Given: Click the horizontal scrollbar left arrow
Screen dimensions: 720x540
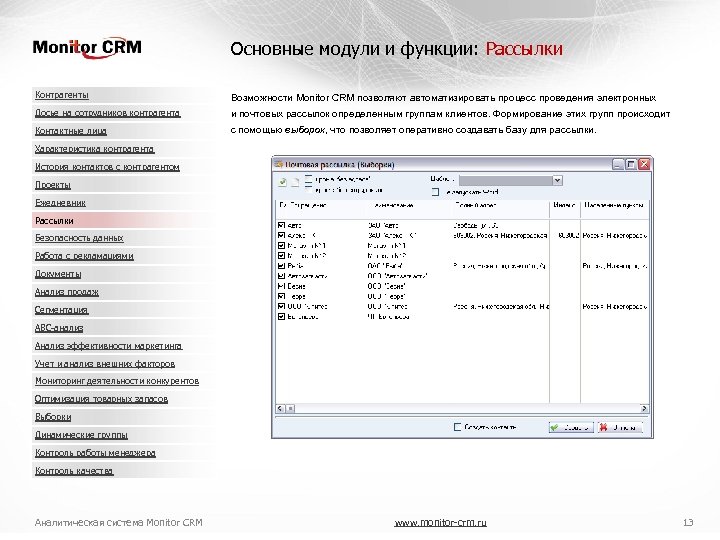Looking at the screenshot, I should point(280,408).
